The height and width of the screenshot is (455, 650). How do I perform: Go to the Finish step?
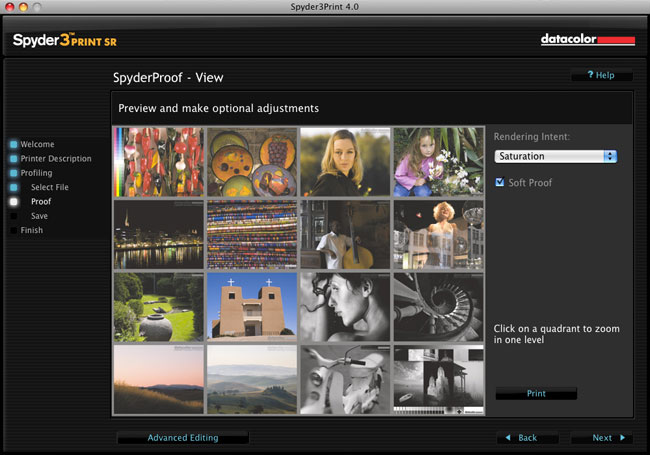[32, 230]
